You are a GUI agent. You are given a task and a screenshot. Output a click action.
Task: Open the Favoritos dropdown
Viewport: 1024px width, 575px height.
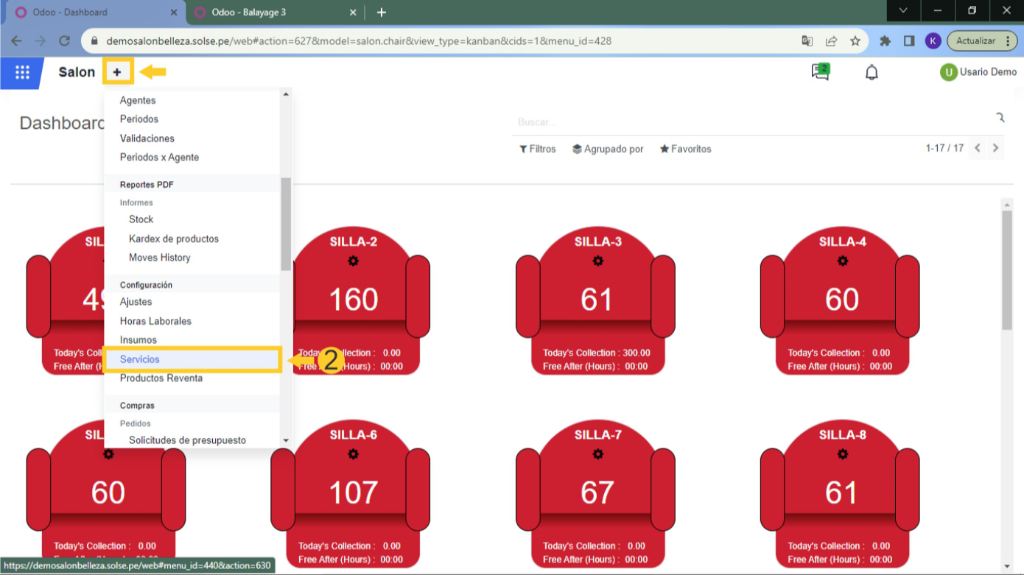685,149
